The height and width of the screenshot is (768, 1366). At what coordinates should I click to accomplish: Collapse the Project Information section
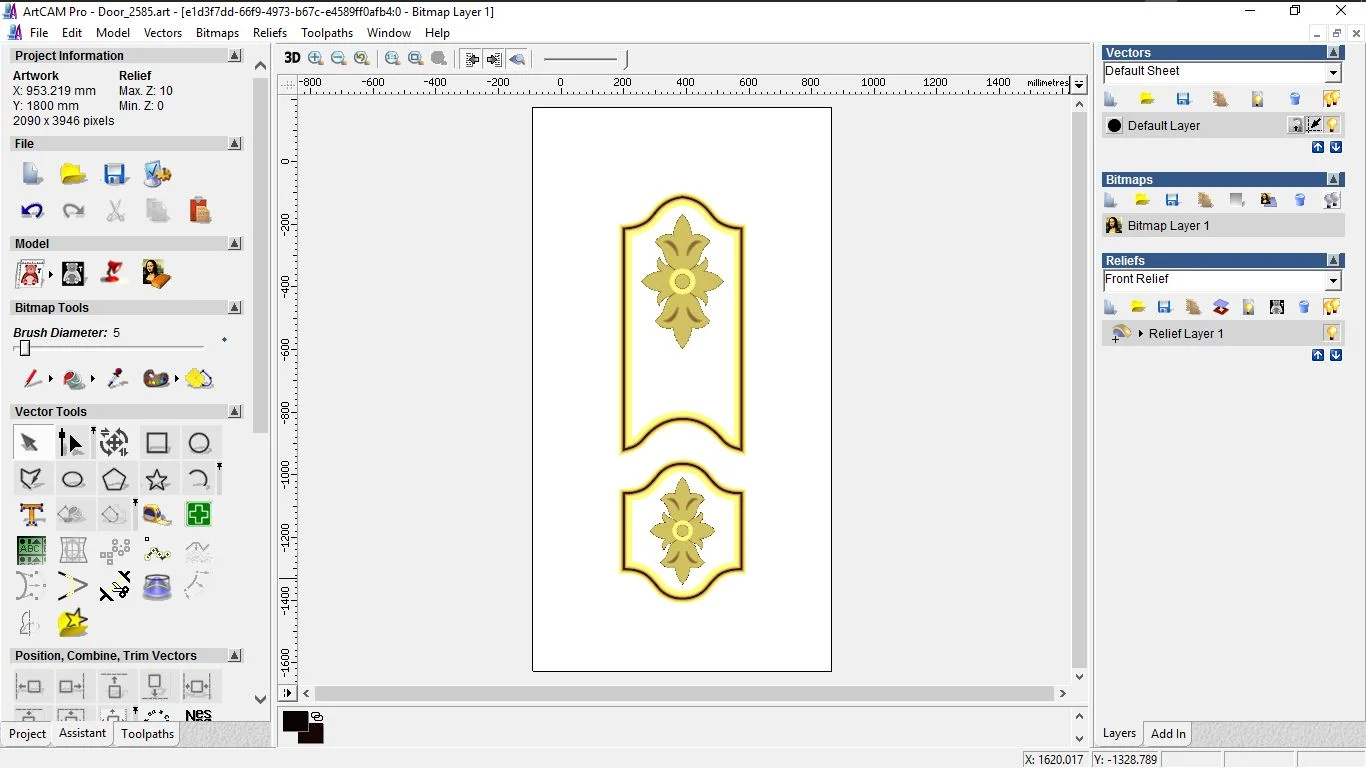tap(235, 56)
